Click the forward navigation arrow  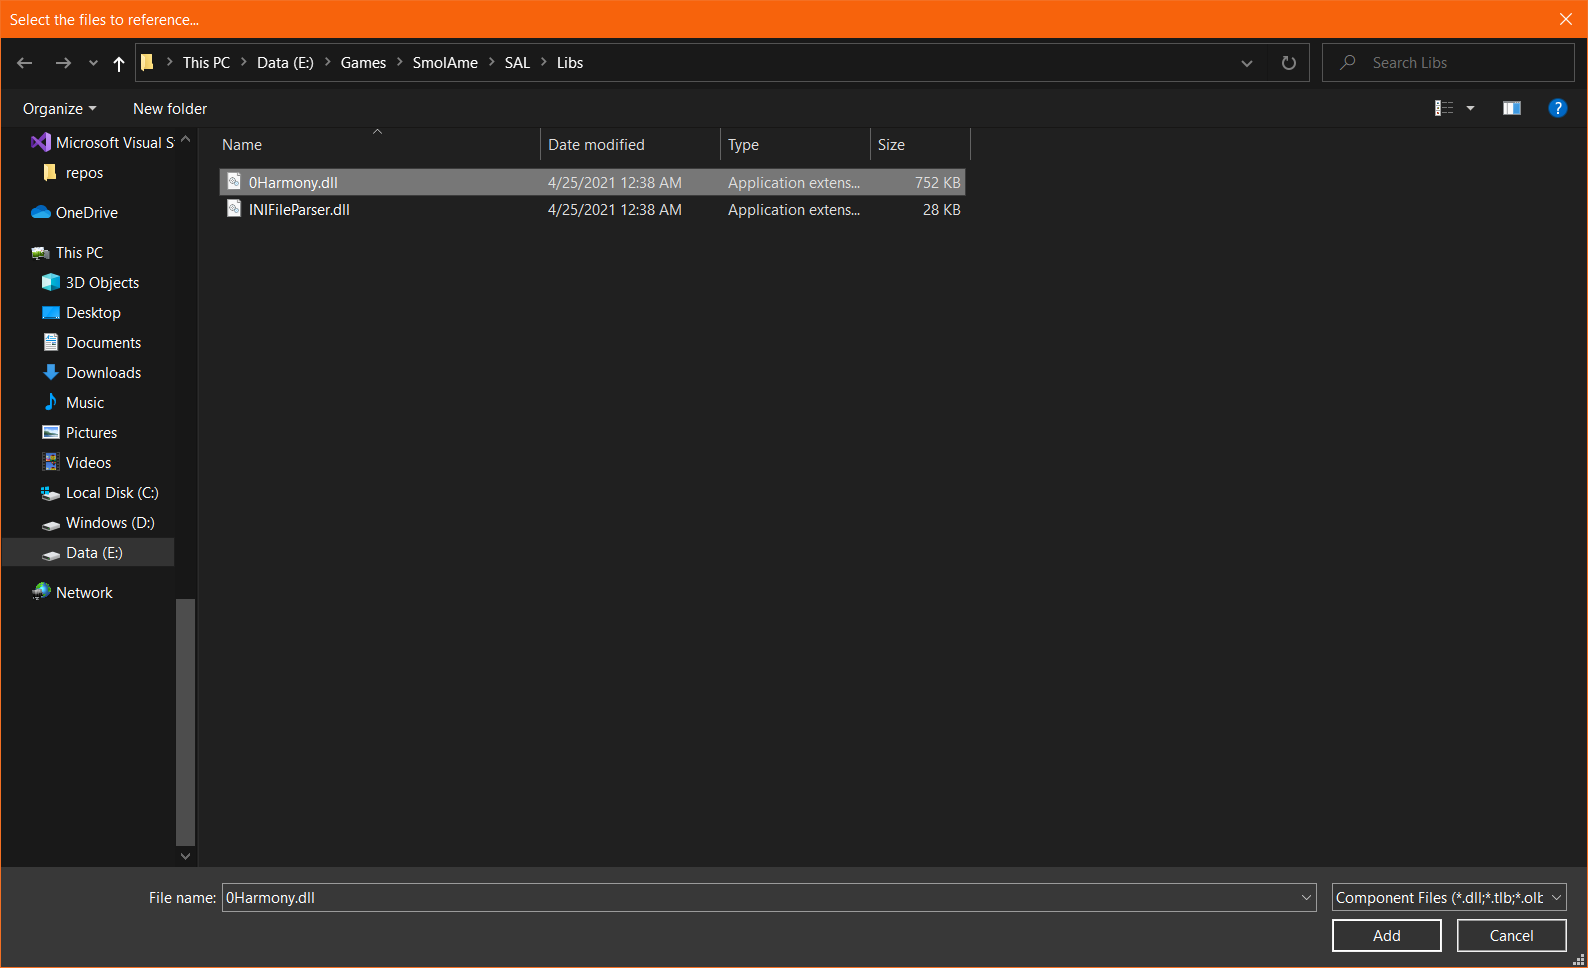pos(63,63)
